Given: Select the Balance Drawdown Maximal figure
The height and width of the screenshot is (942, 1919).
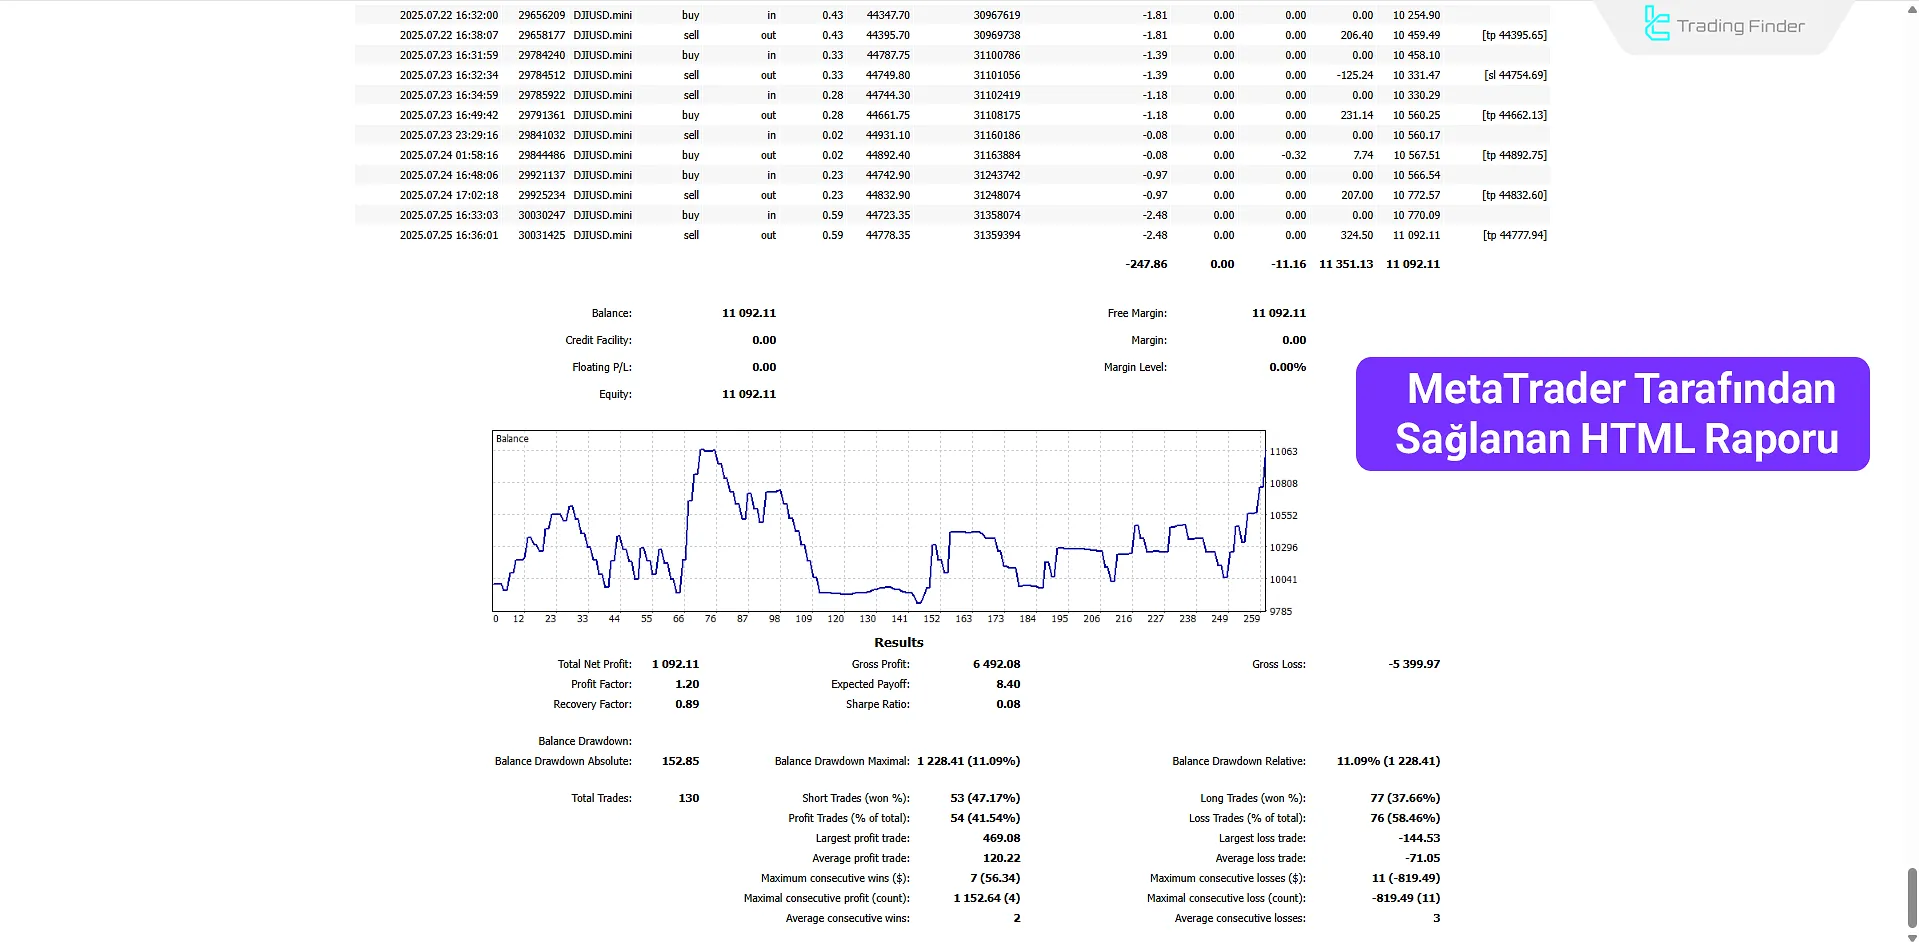Looking at the screenshot, I should (968, 760).
